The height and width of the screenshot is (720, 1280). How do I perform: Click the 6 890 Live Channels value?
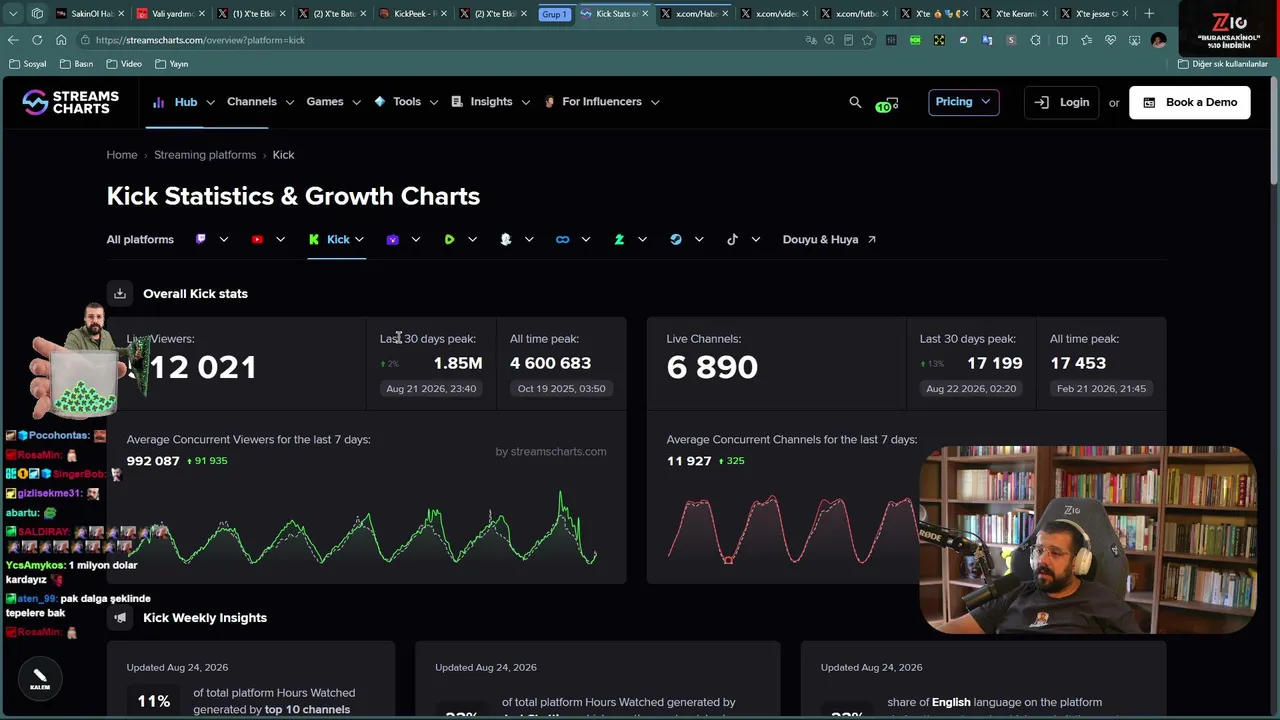tap(712, 367)
